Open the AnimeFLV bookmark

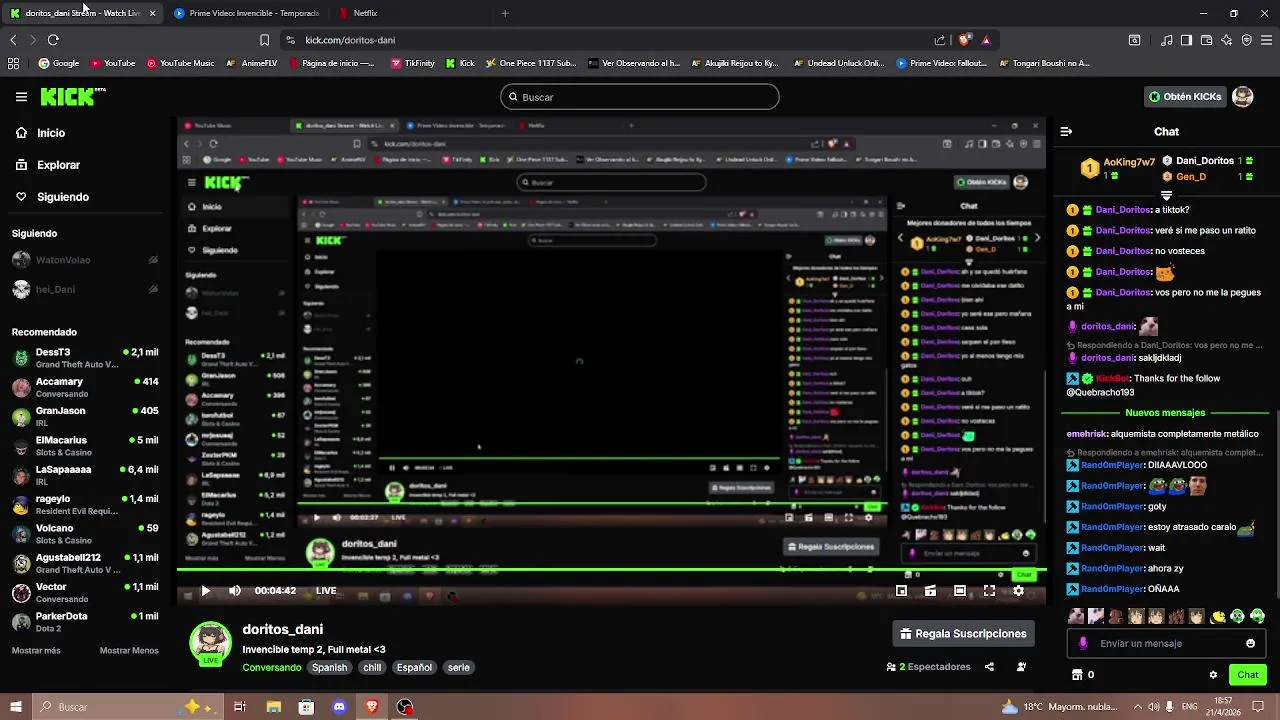(x=251, y=63)
